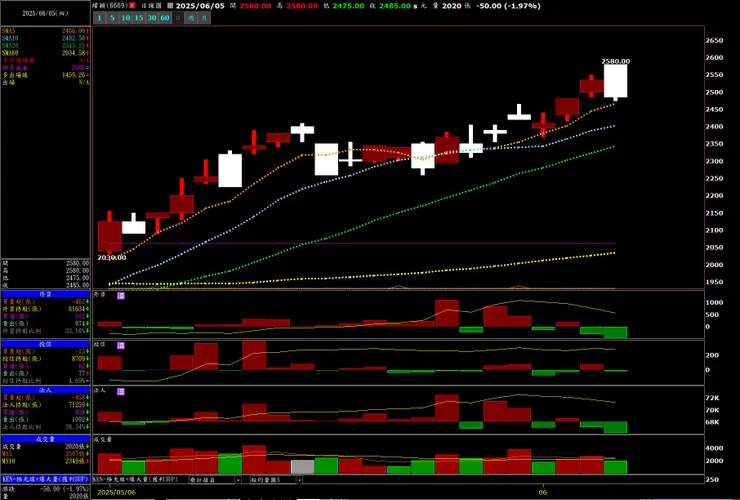Select the weekly (週) chart interval

pyautogui.click(x=191, y=18)
